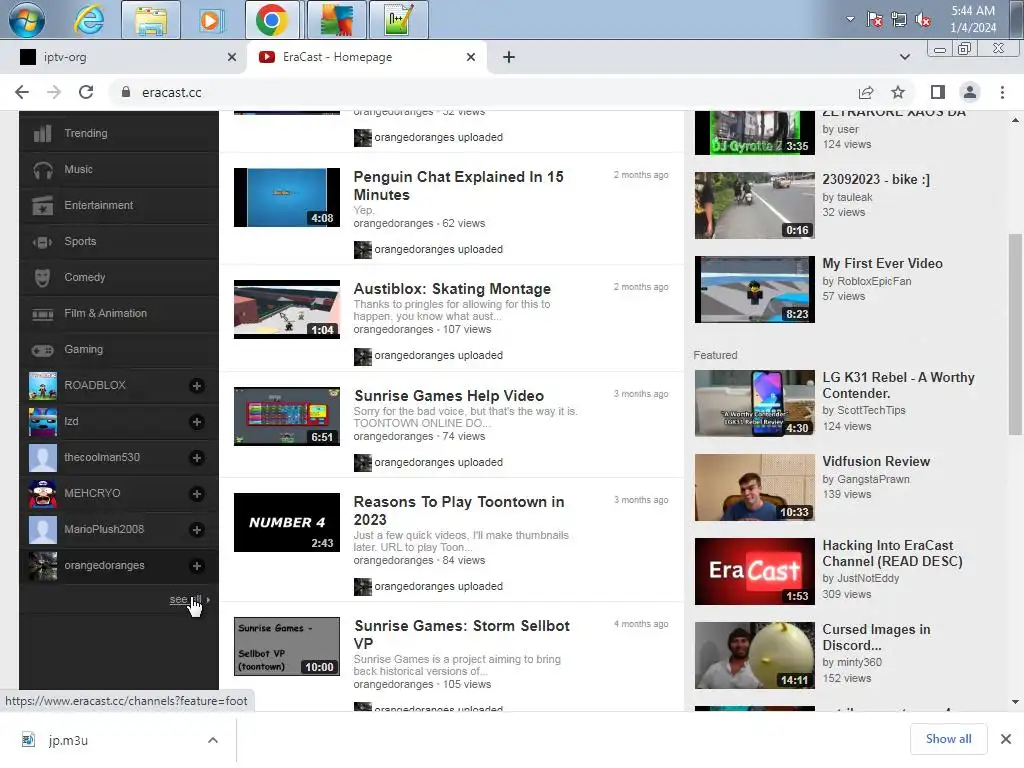Open the file explorer taskbar icon
The height and width of the screenshot is (768, 1024).
(x=150, y=20)
